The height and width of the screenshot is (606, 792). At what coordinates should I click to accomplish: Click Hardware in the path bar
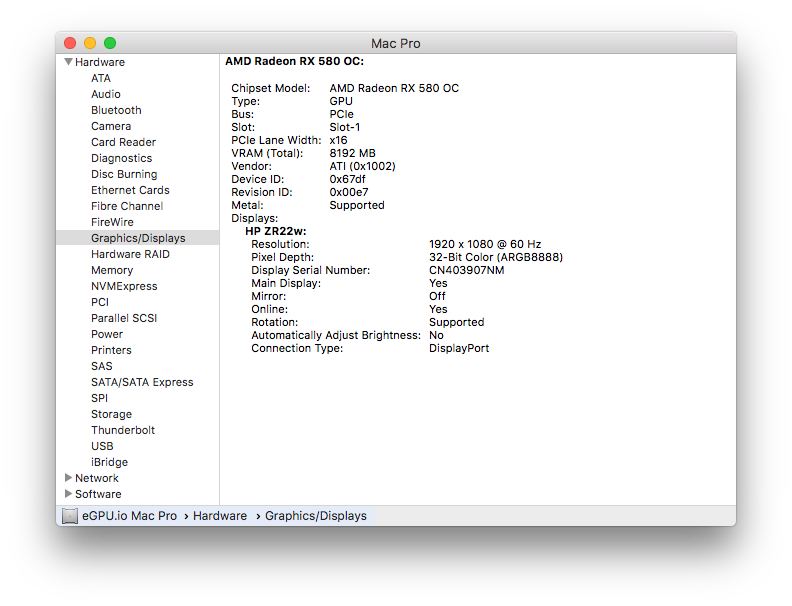(220, 516)
